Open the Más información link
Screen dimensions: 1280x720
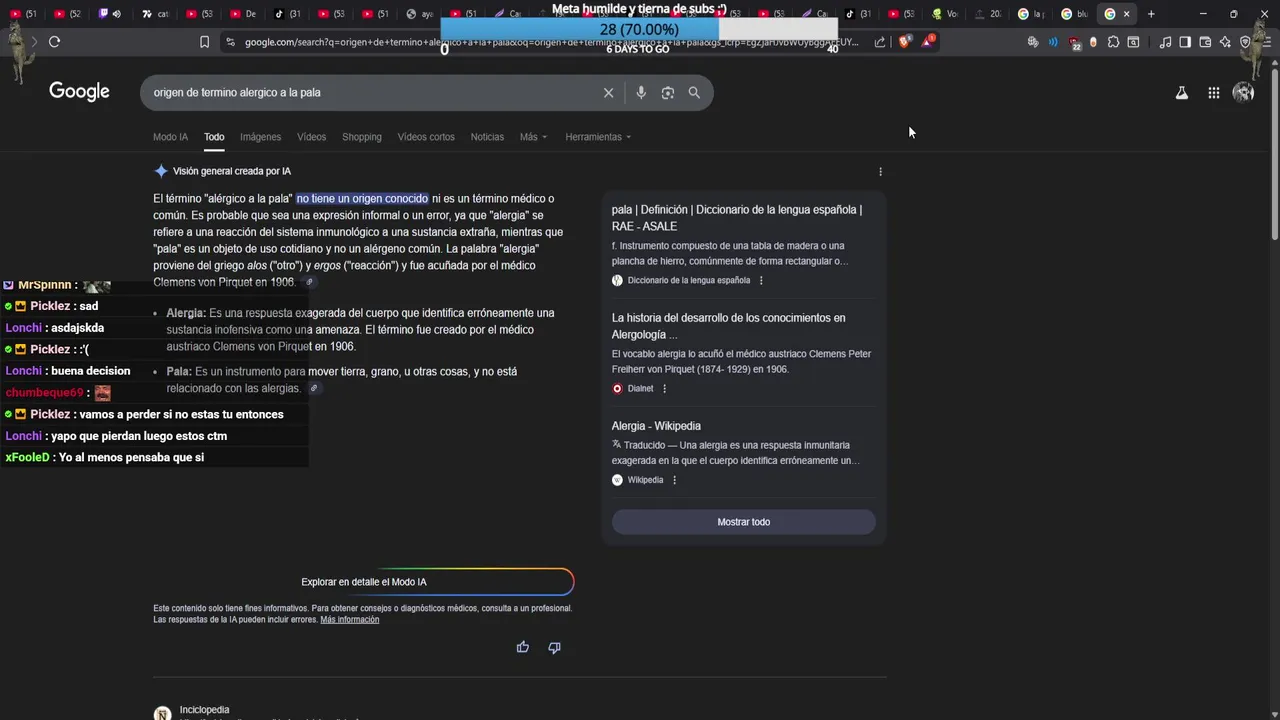click(x=349, y=620)
